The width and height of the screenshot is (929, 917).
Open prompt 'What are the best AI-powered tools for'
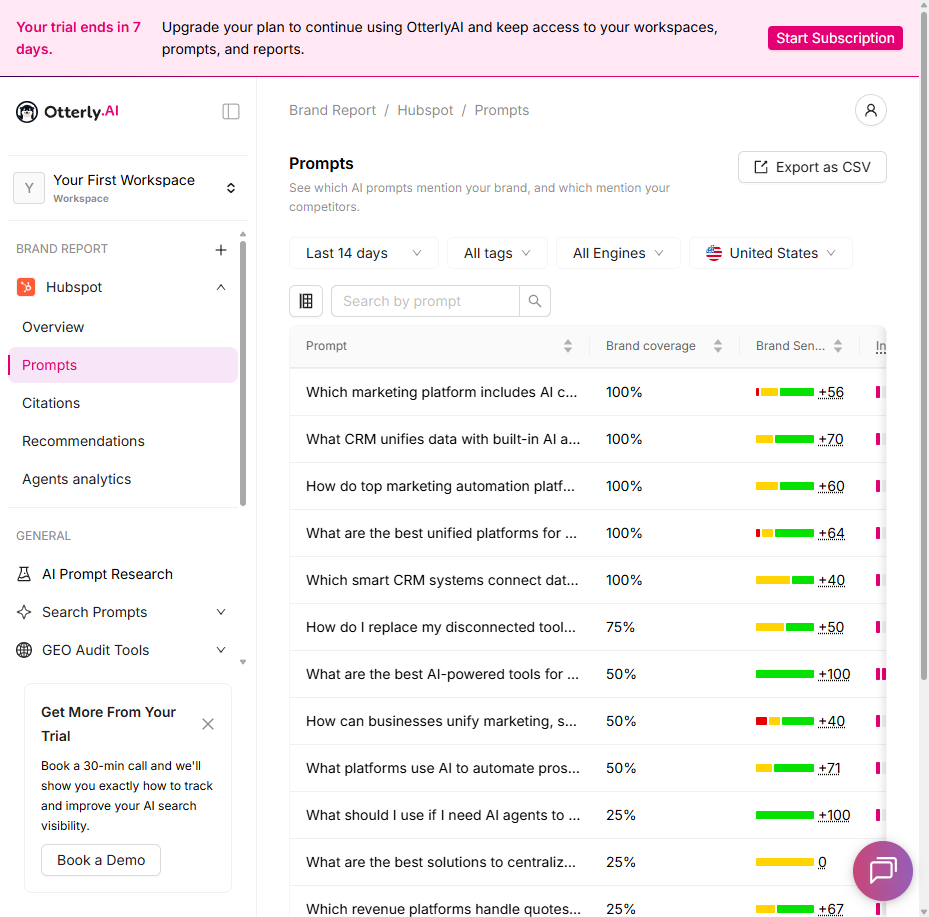[x=442, y=674]
